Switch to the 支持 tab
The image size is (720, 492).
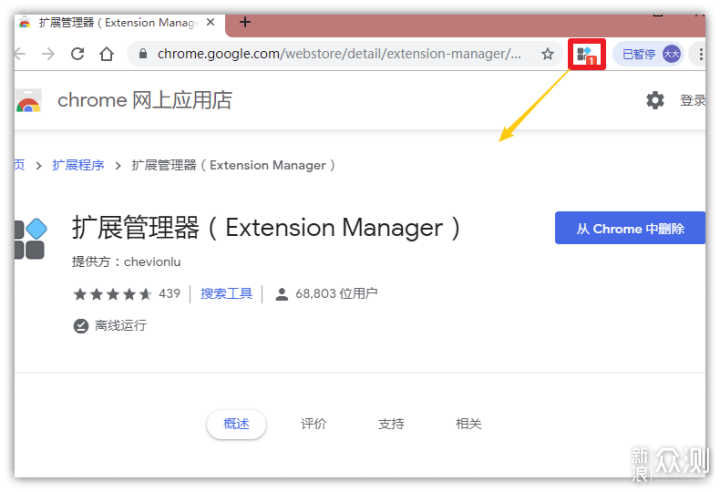(x=391, y=424)
